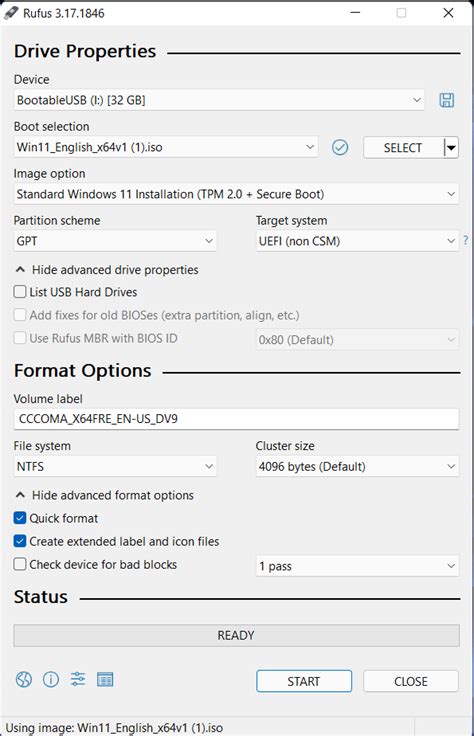Minimize the Rufus window
This screenshot has width=474, height=736.
(355, 13)
